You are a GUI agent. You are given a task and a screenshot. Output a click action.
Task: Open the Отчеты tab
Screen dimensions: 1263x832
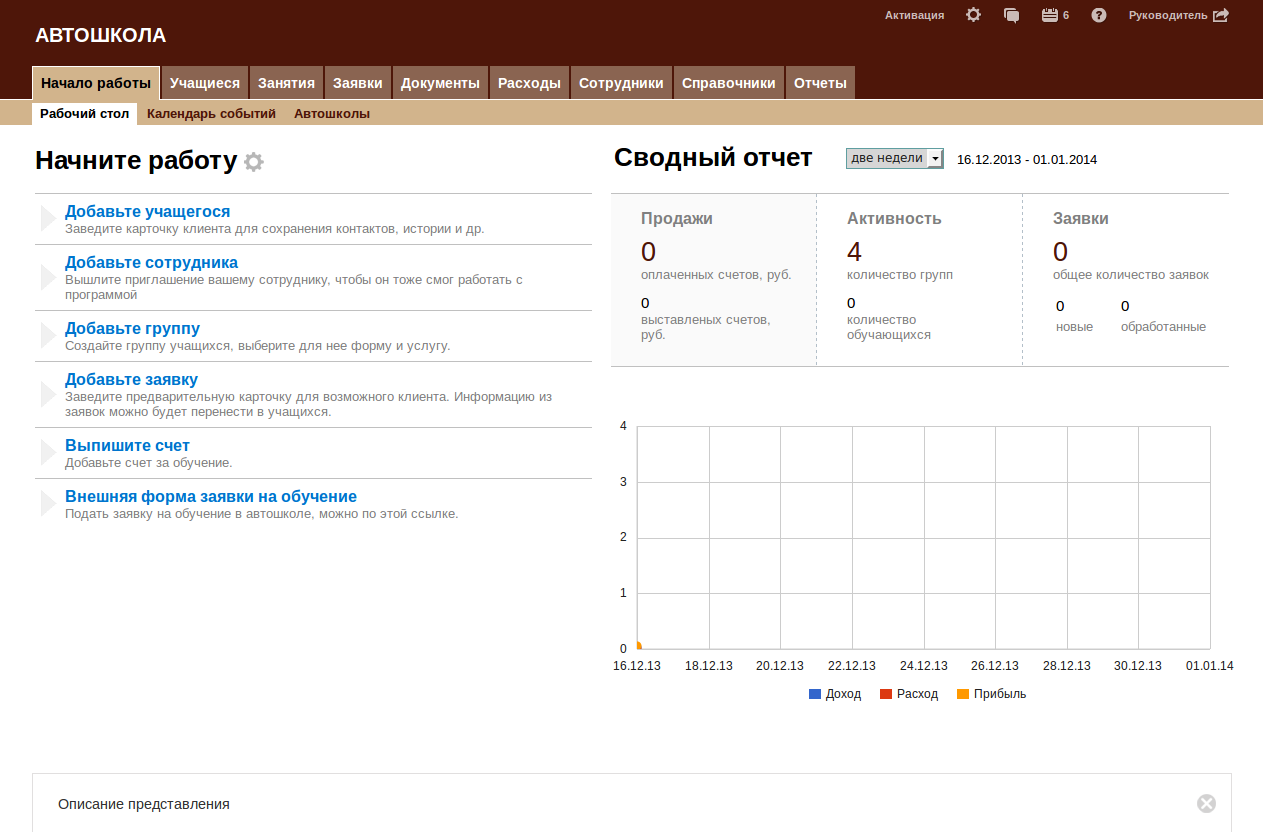click(x=820, y=83)
